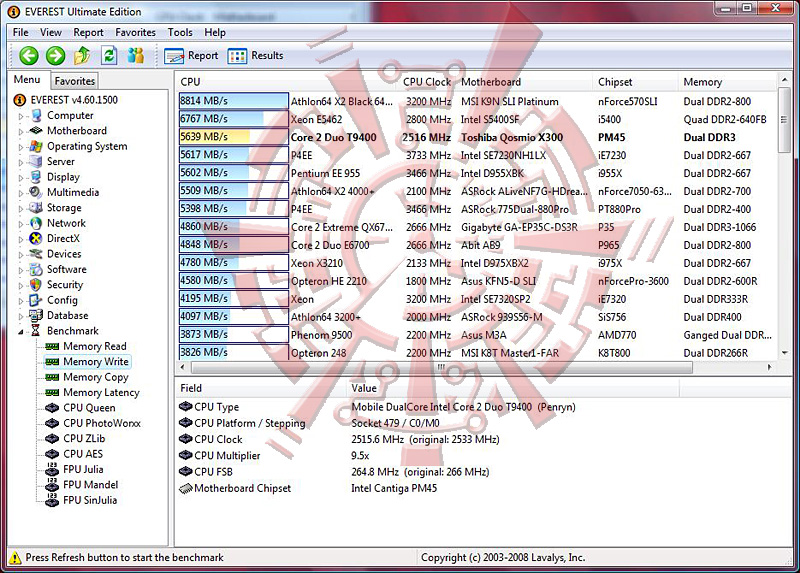Click the Up level folder icon
This screenshot has height=573, width=800.
click(82, 56)
